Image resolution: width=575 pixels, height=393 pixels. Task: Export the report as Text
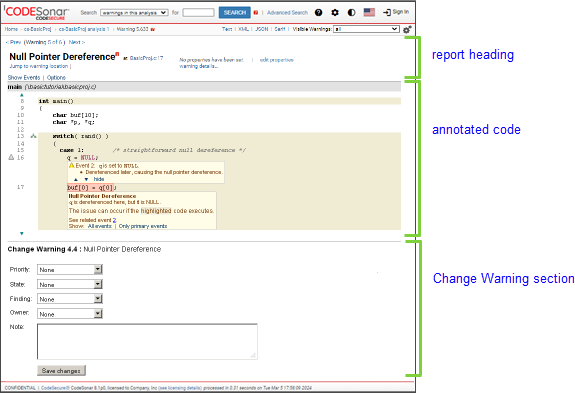227,29
